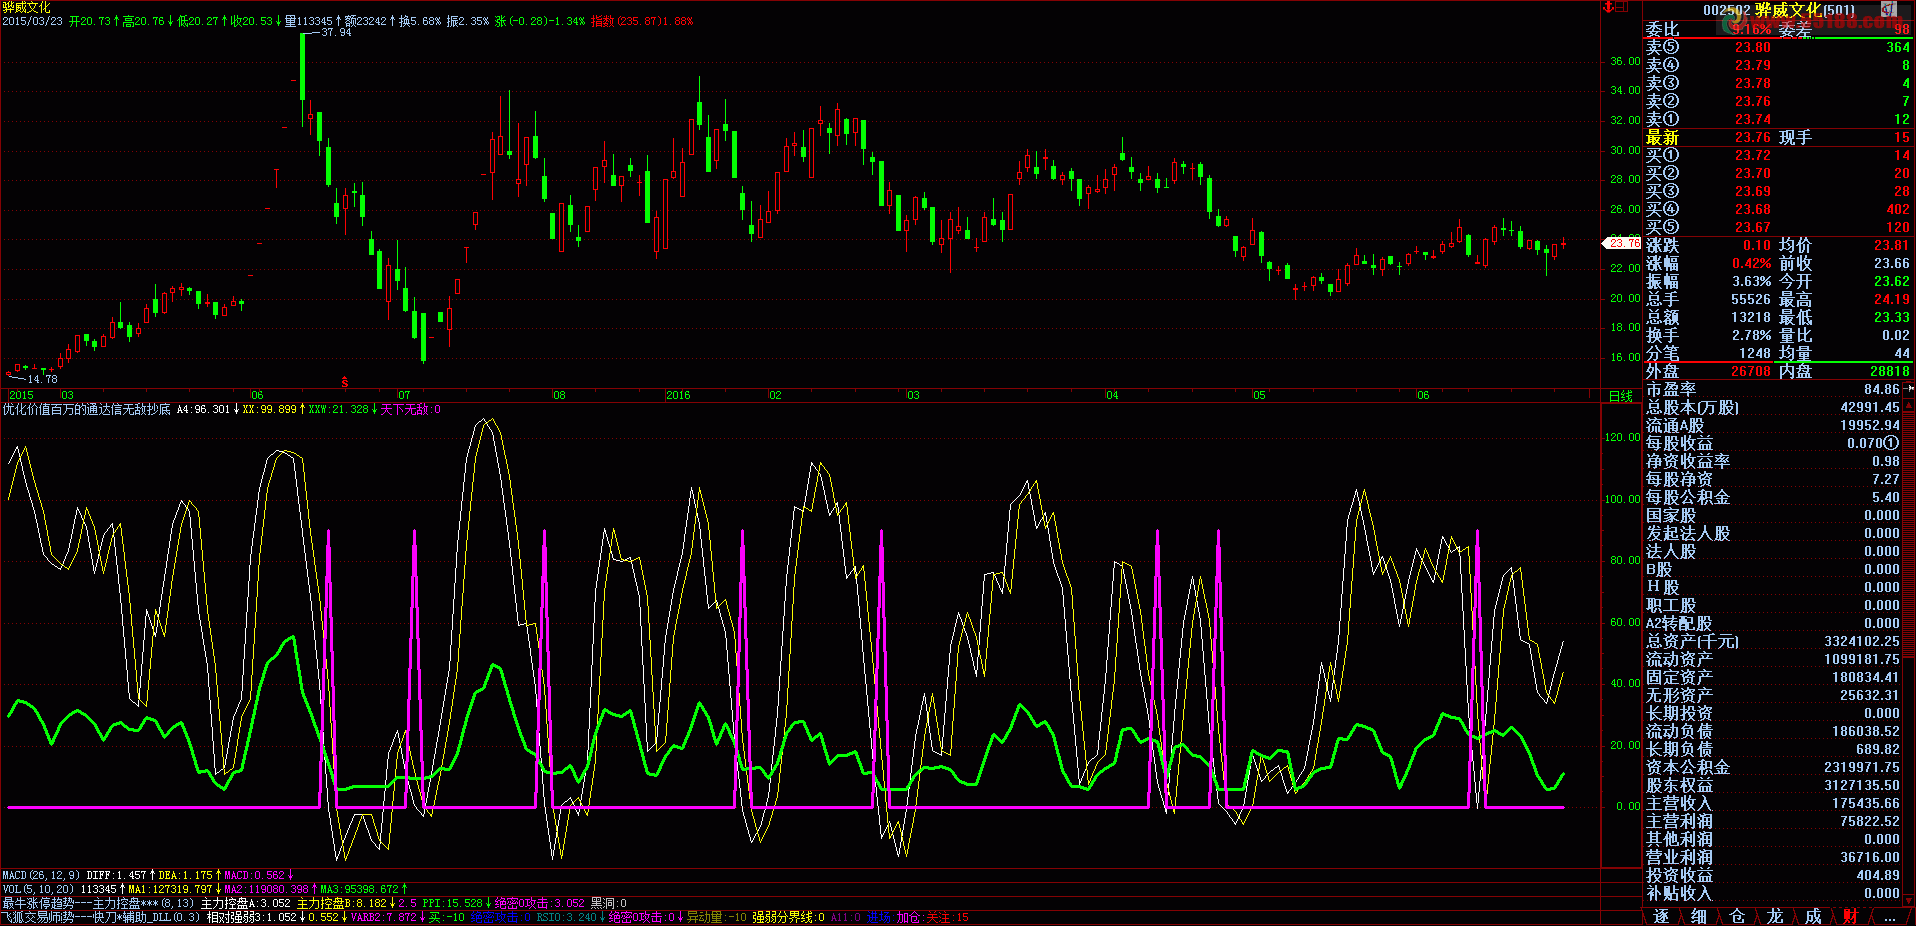This screenshot has width=1916, height=926.
Task: Click the 每股收益 row
Action: 1773,443
